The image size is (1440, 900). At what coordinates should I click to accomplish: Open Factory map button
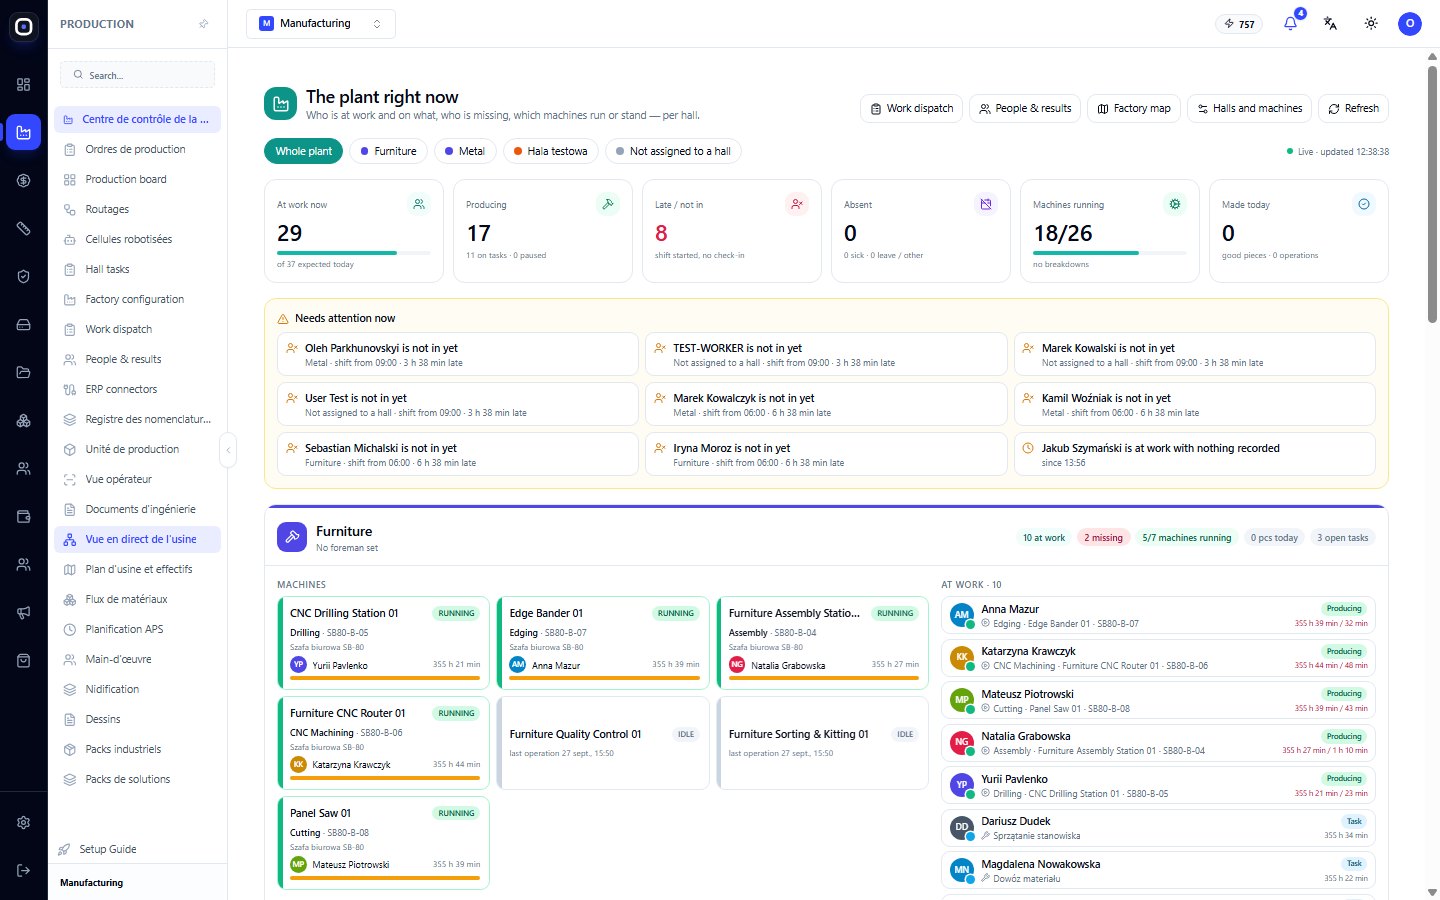click(x=1134, y=108)
